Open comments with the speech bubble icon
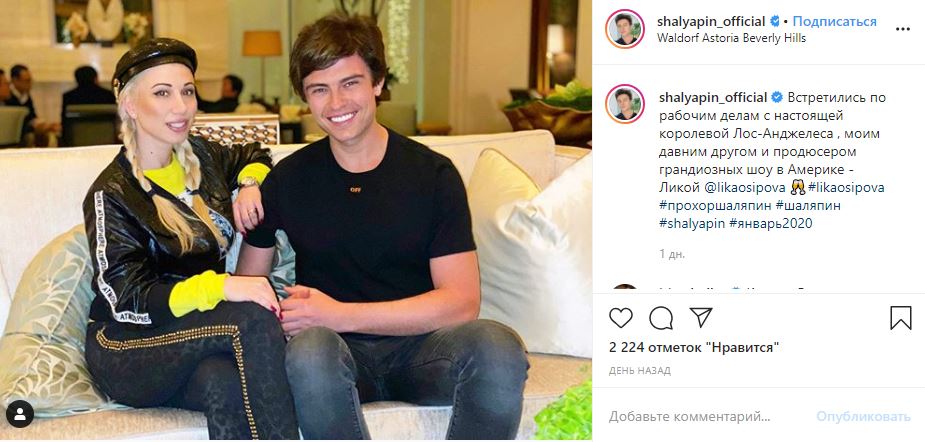Screen dimensions: 925x442 point(661,318)
